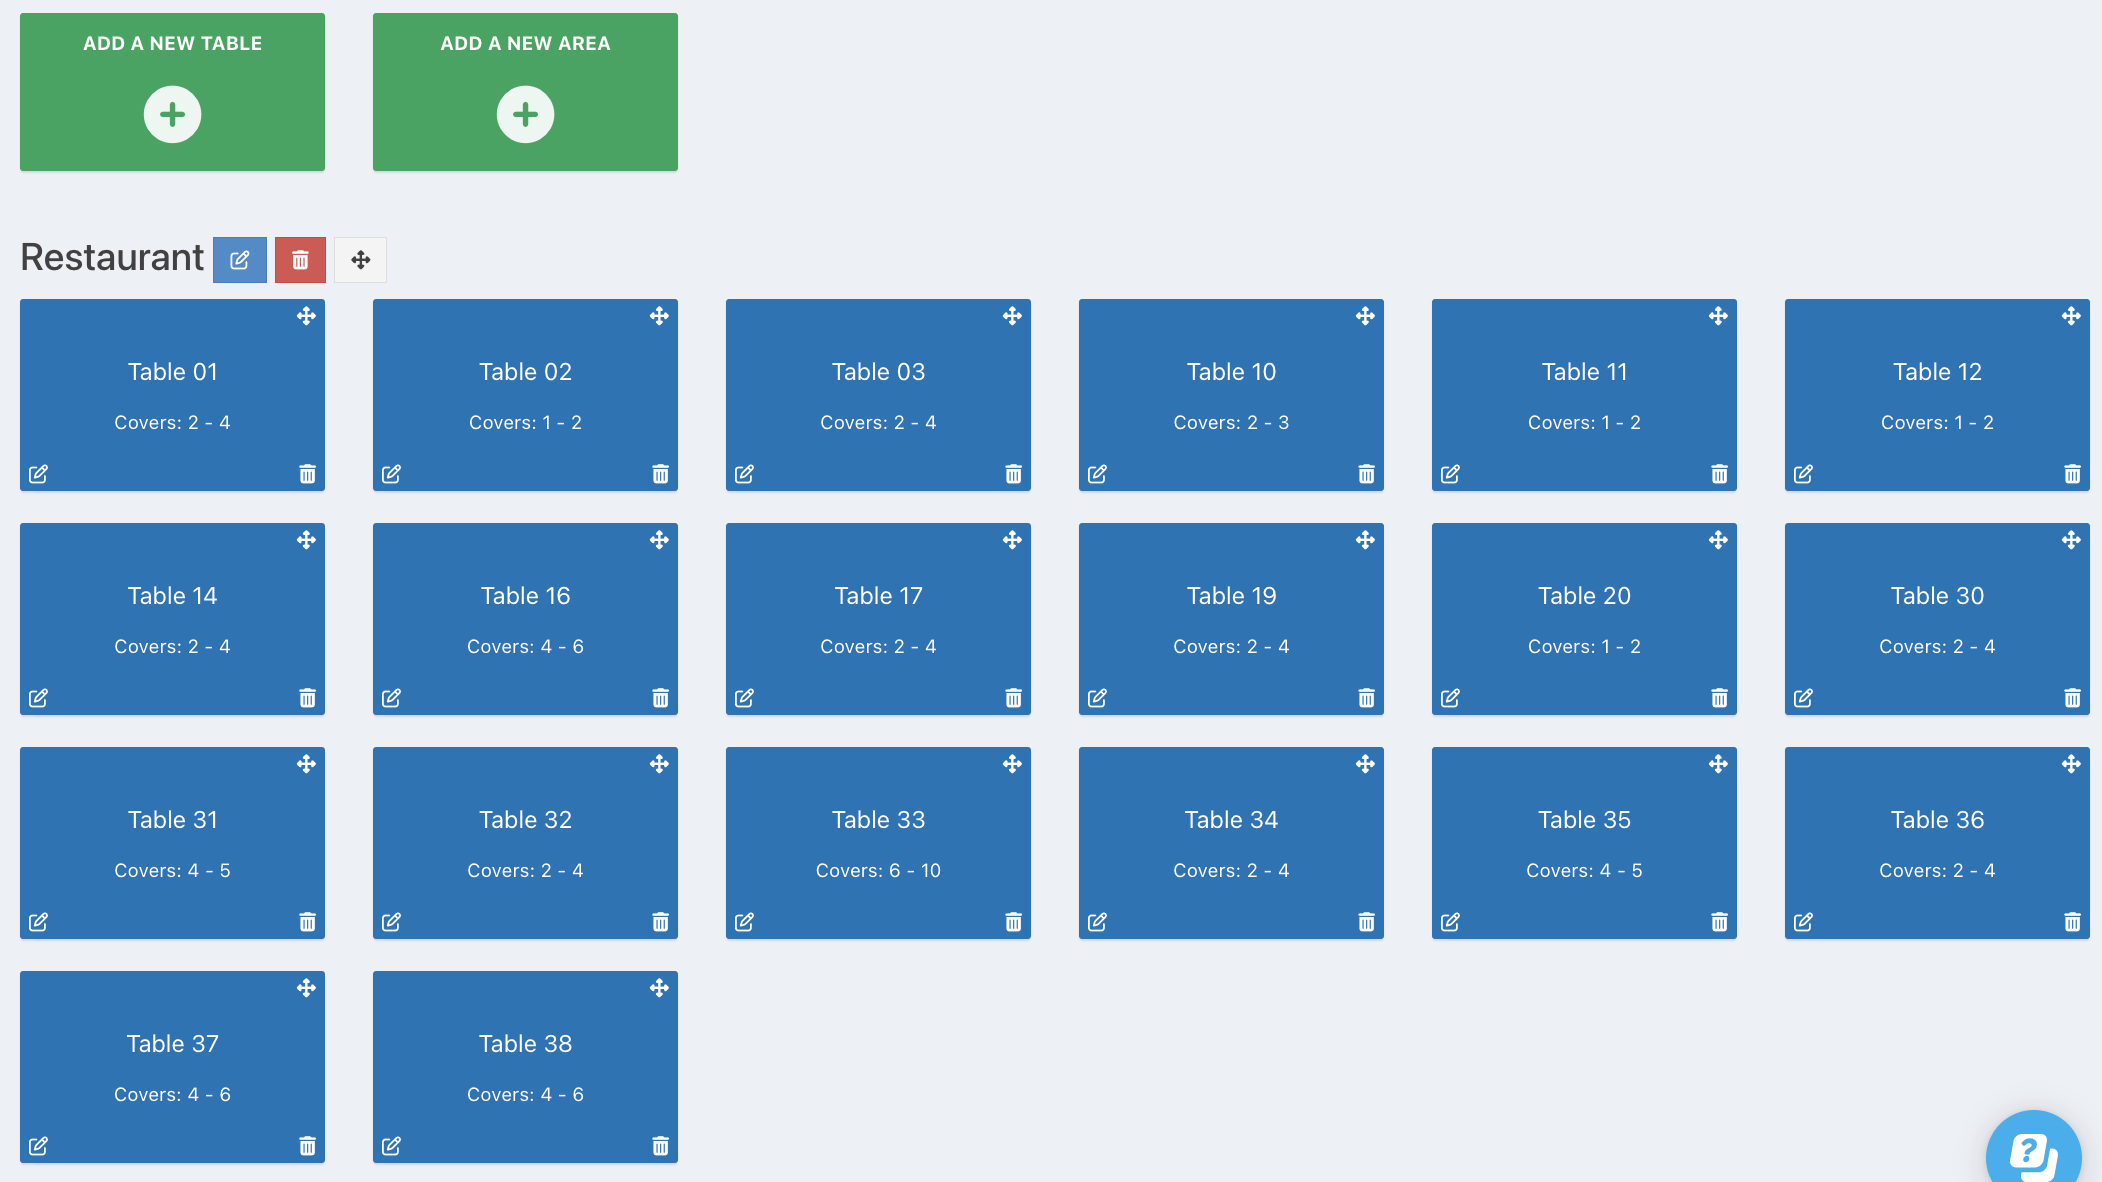Edit the Restaurant area name
Viewport: 2102px width, 1182px height.
240,260
